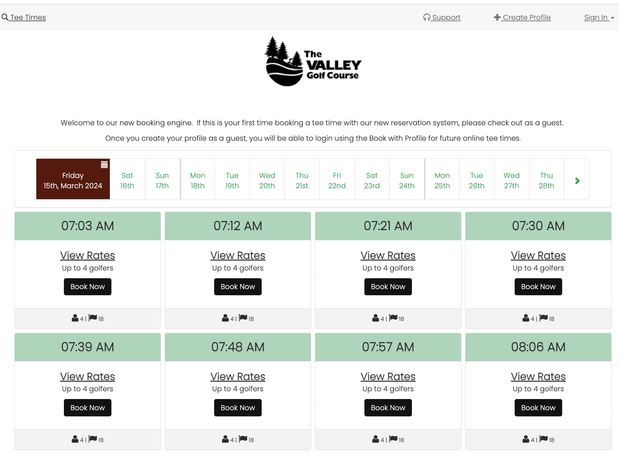
Task: Pick Fri 22nd from date strip
Action: (x=337, y=180)
